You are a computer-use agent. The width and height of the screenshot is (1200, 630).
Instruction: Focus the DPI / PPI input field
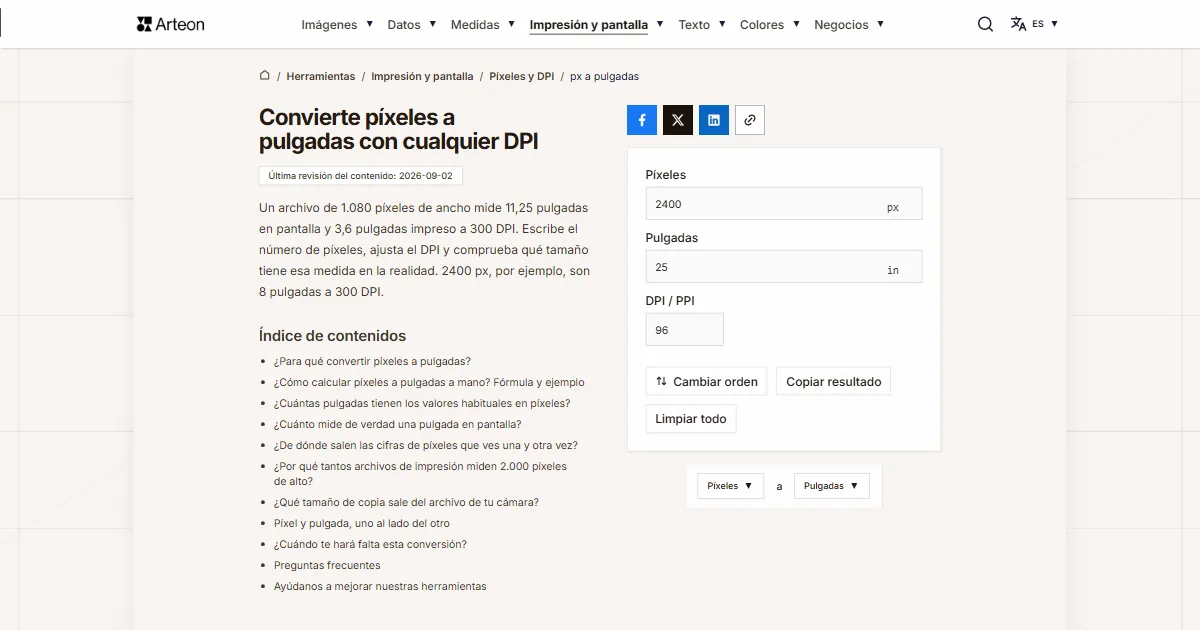(x=685, y=330)
